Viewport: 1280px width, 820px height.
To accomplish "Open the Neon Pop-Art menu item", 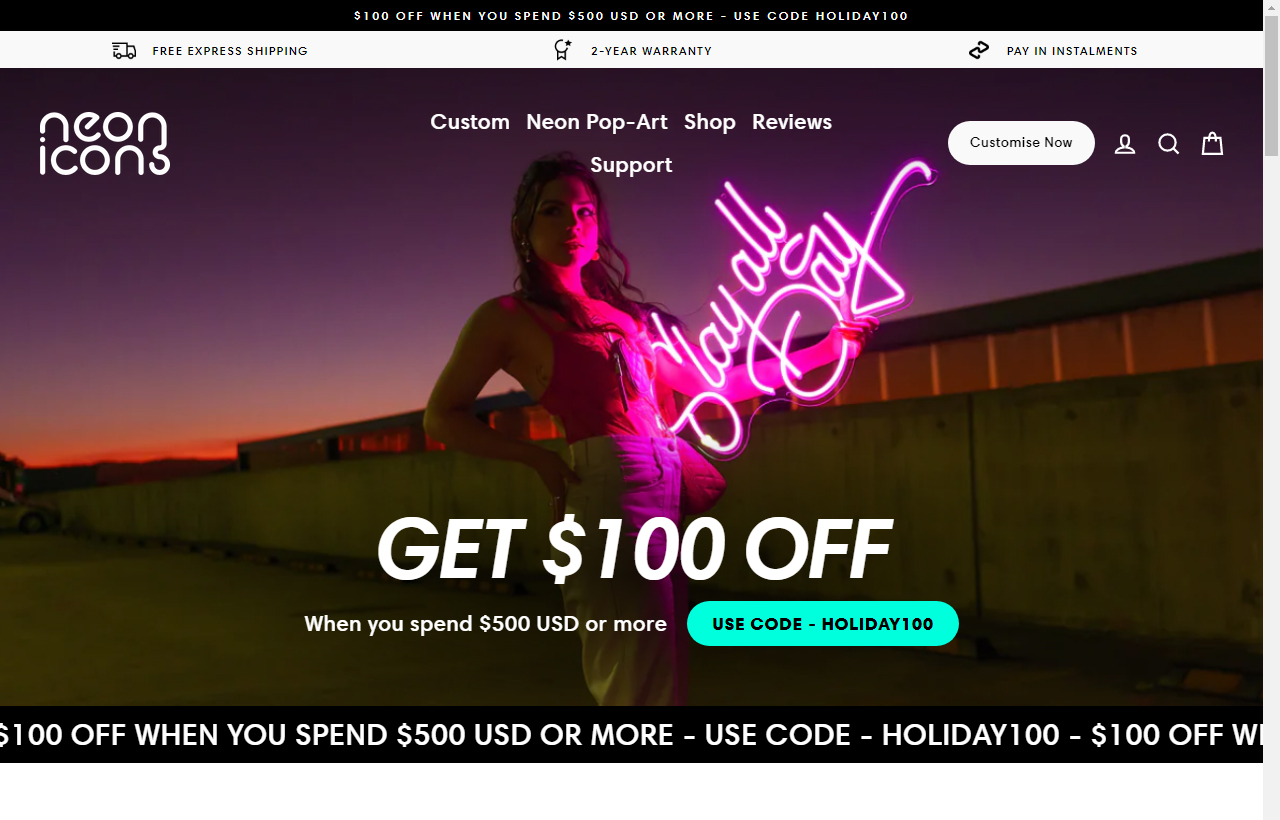I will tap(597, 122).
